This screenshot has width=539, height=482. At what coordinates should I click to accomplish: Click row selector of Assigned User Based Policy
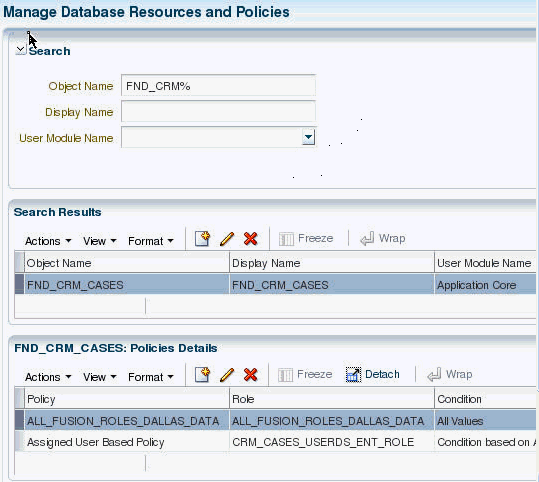tap(20, 441)
